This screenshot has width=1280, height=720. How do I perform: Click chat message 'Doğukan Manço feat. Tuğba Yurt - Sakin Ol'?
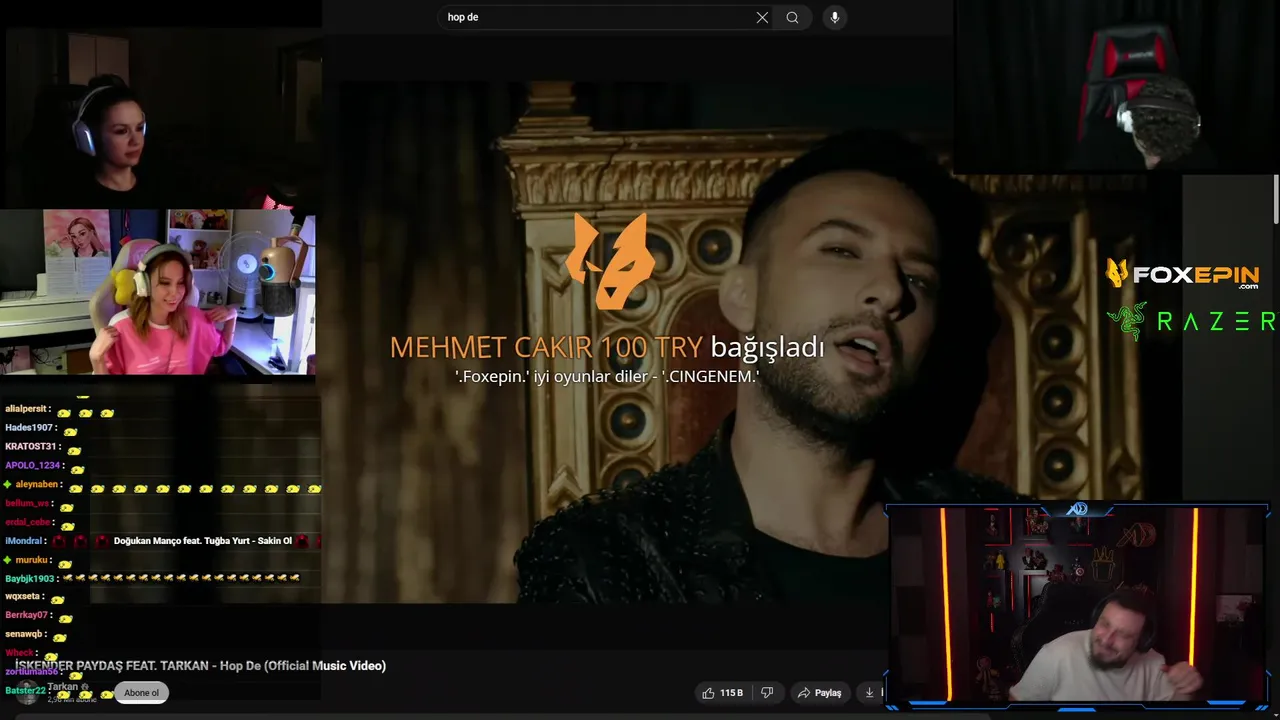(203, 541)
